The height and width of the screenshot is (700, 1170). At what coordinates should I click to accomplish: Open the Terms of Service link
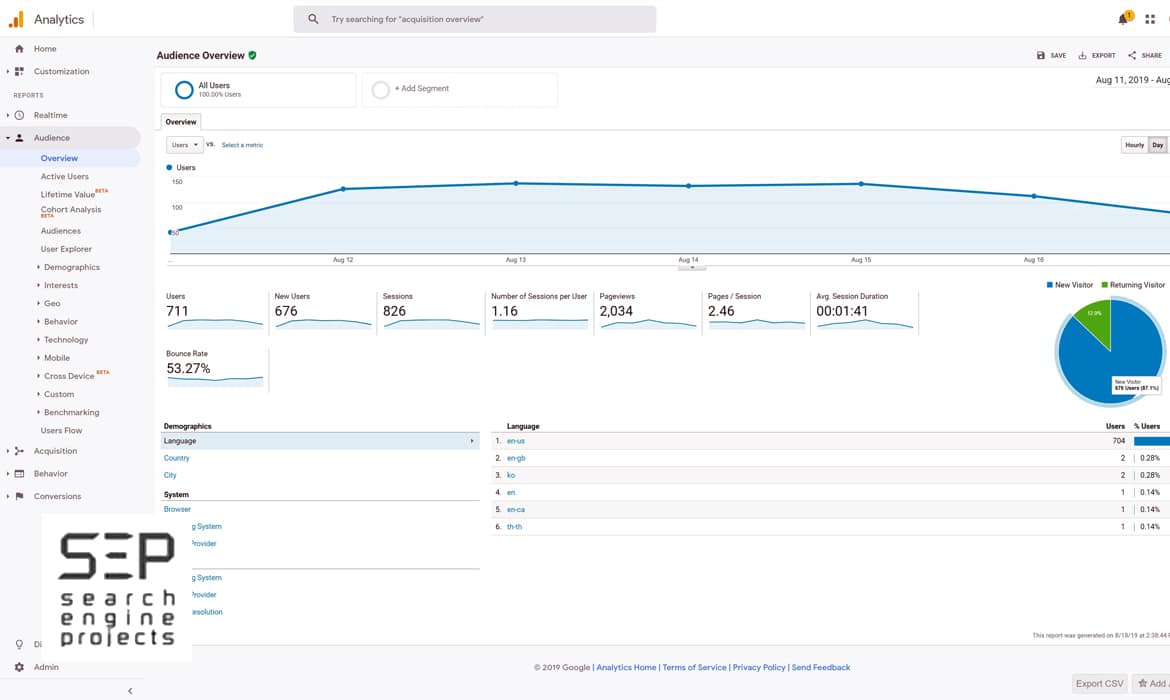pyautogui.click(x=694, y=667)
